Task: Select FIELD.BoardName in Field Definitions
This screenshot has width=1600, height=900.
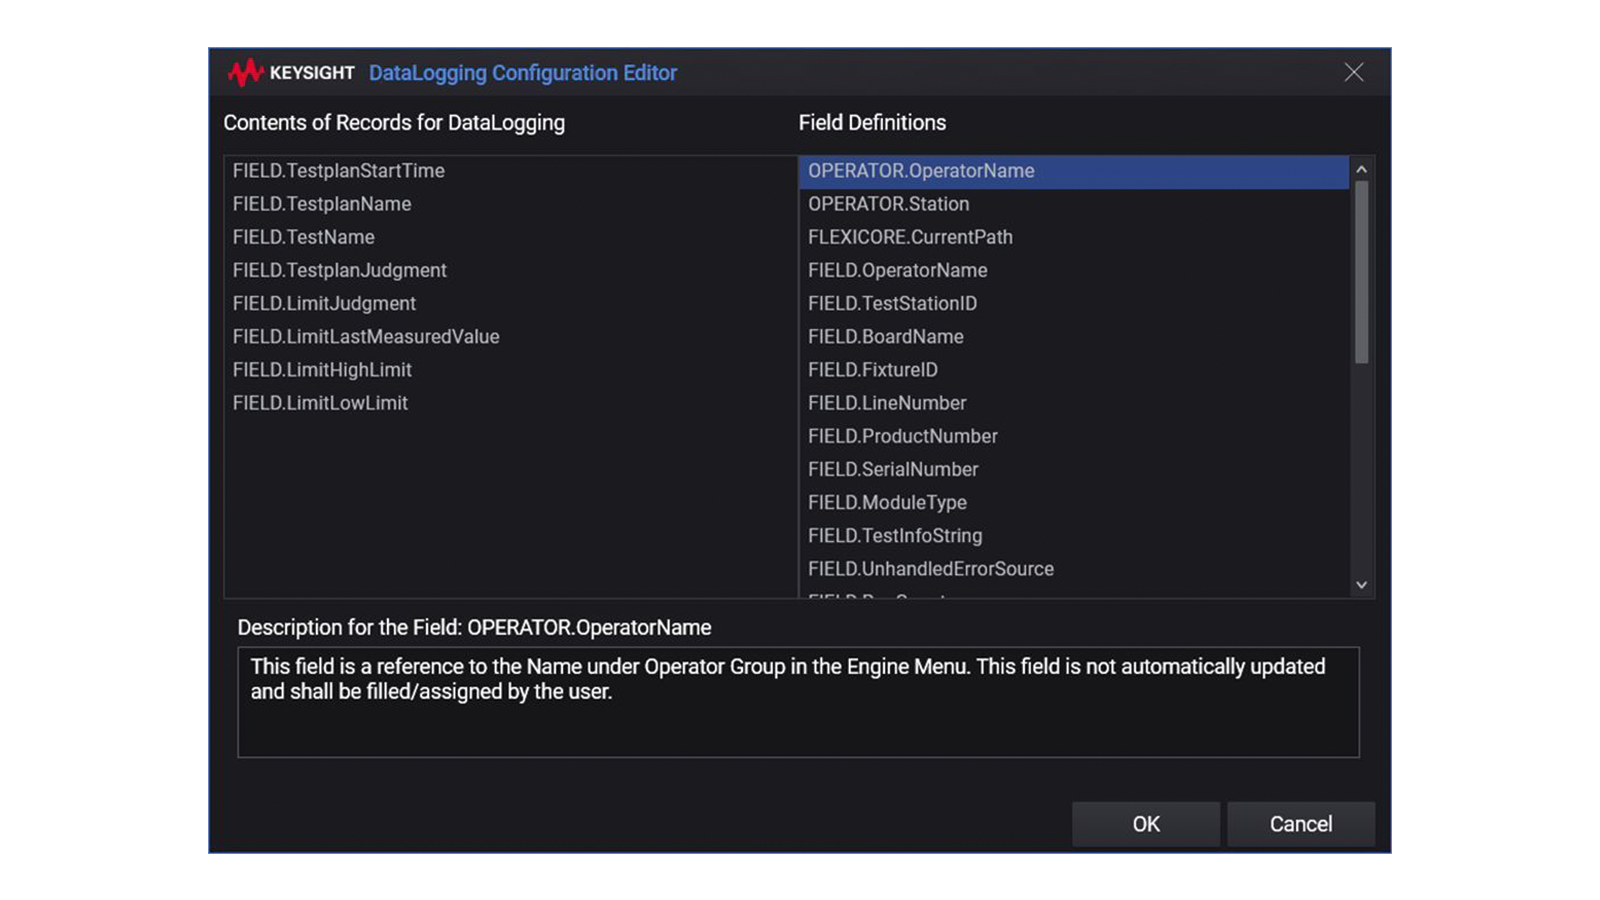Action: click(x=885, y=337)
